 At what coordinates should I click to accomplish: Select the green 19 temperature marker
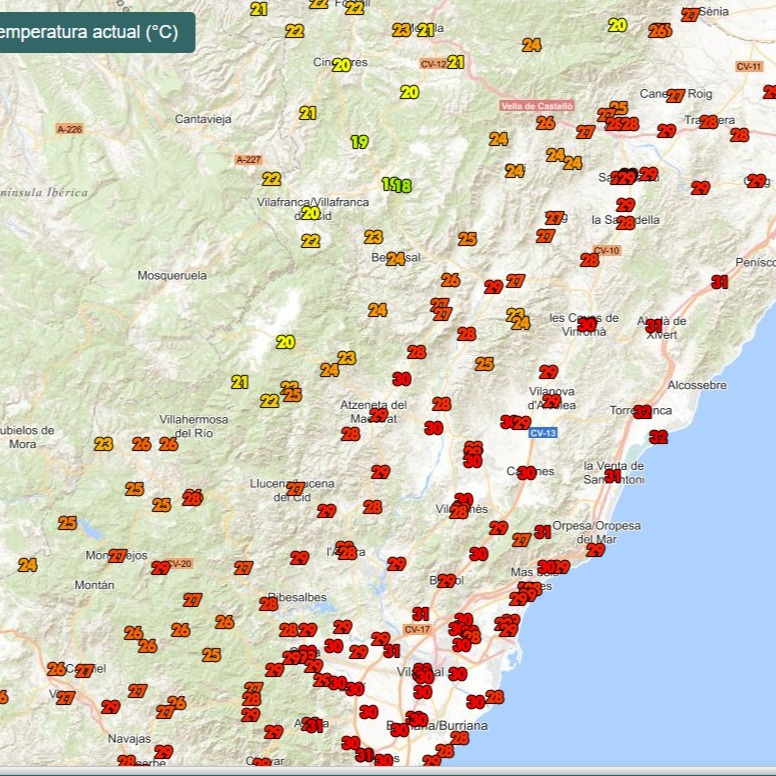(x=360, y=142)
